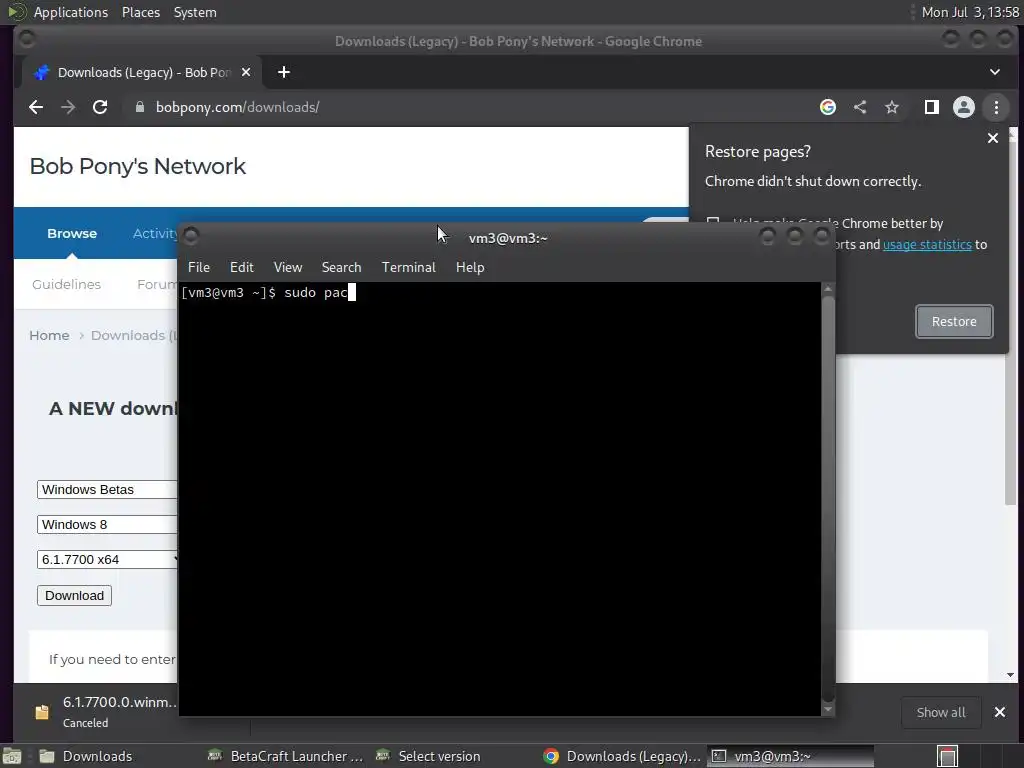Screen dimensions: 1024x768
Task: Open the Forums link
Action: coord(157,284)
